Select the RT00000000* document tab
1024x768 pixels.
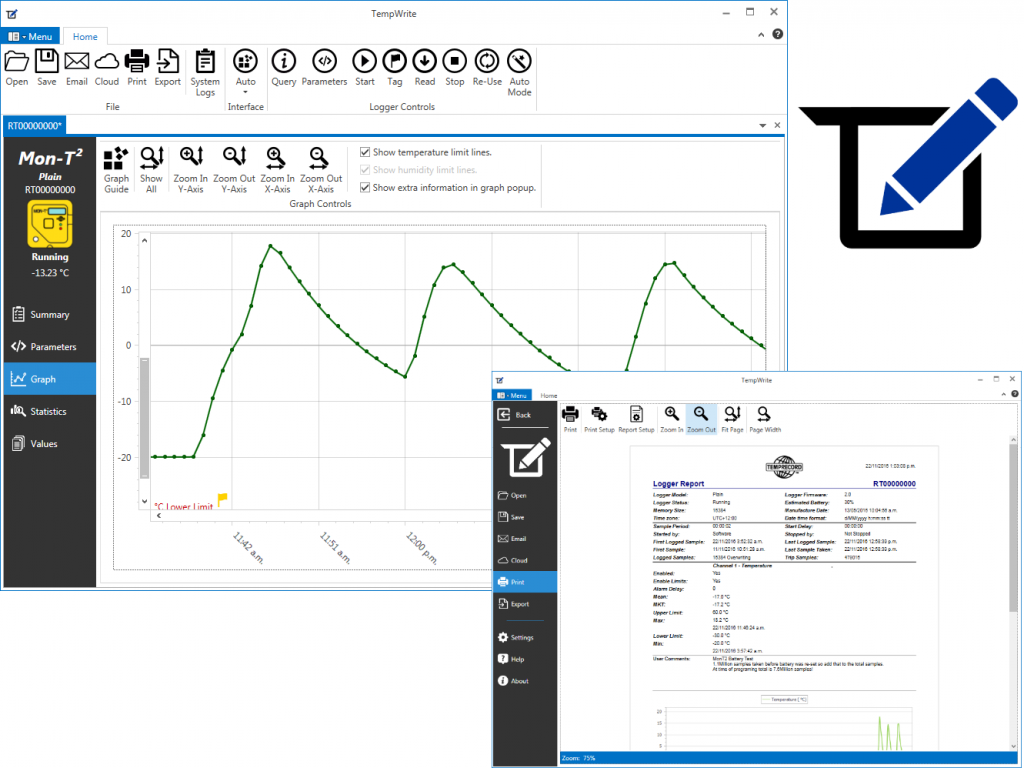(x=35, y=125)
